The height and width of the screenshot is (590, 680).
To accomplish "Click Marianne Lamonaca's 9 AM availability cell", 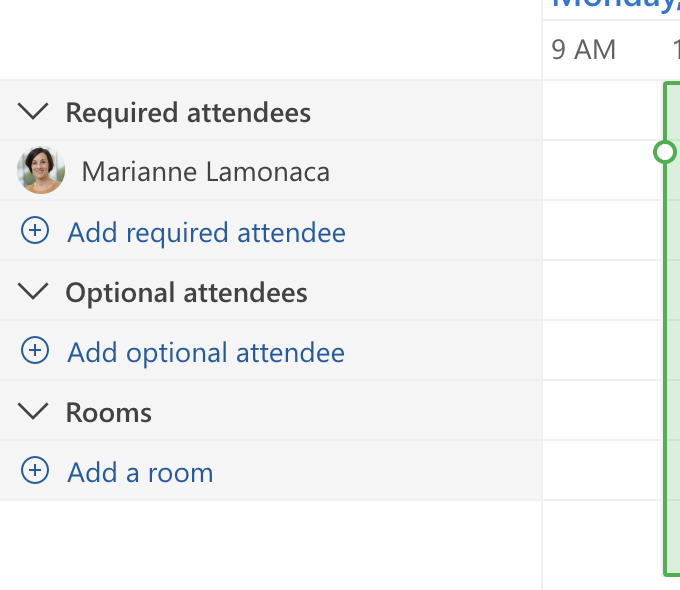I will point(600,171).
